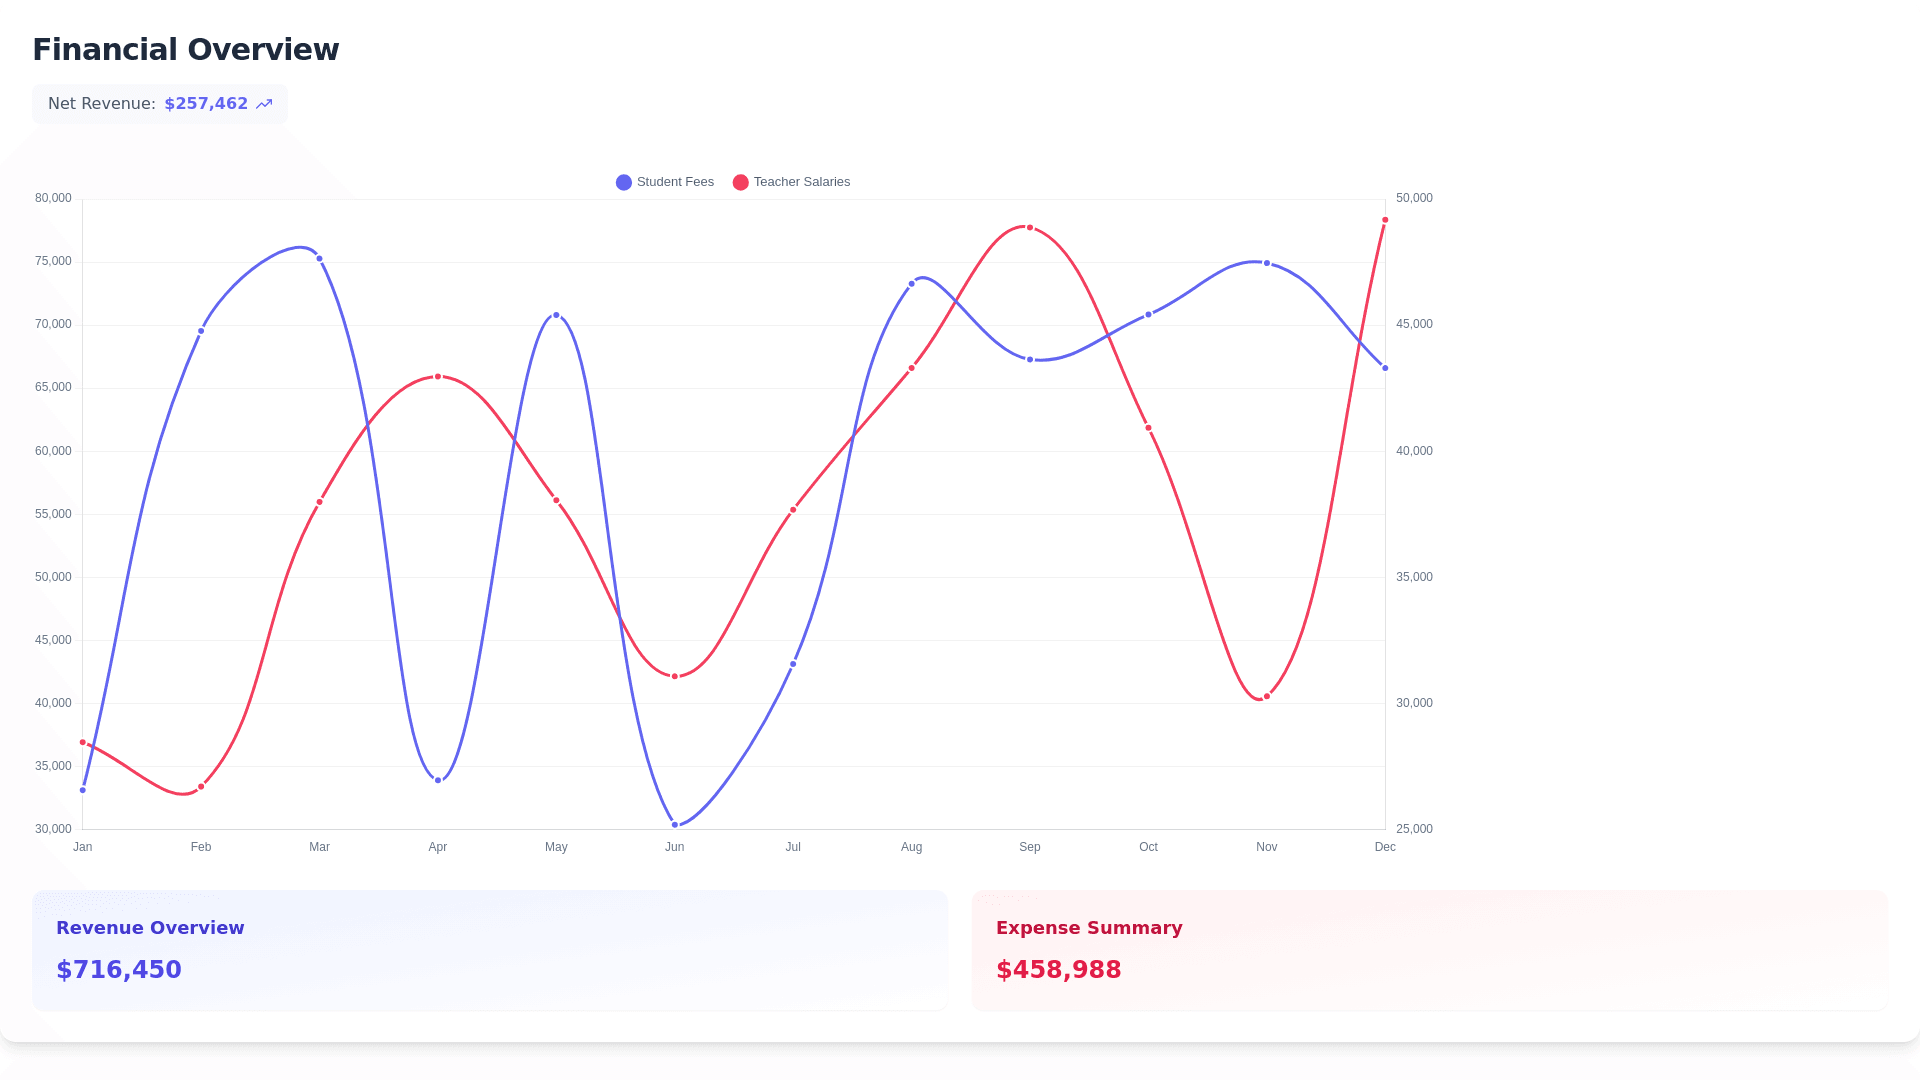Click the Aug label on the x-axis
Image resolution: width=1920 pixels, height=1080 pixels.
[x=911, y=847]
